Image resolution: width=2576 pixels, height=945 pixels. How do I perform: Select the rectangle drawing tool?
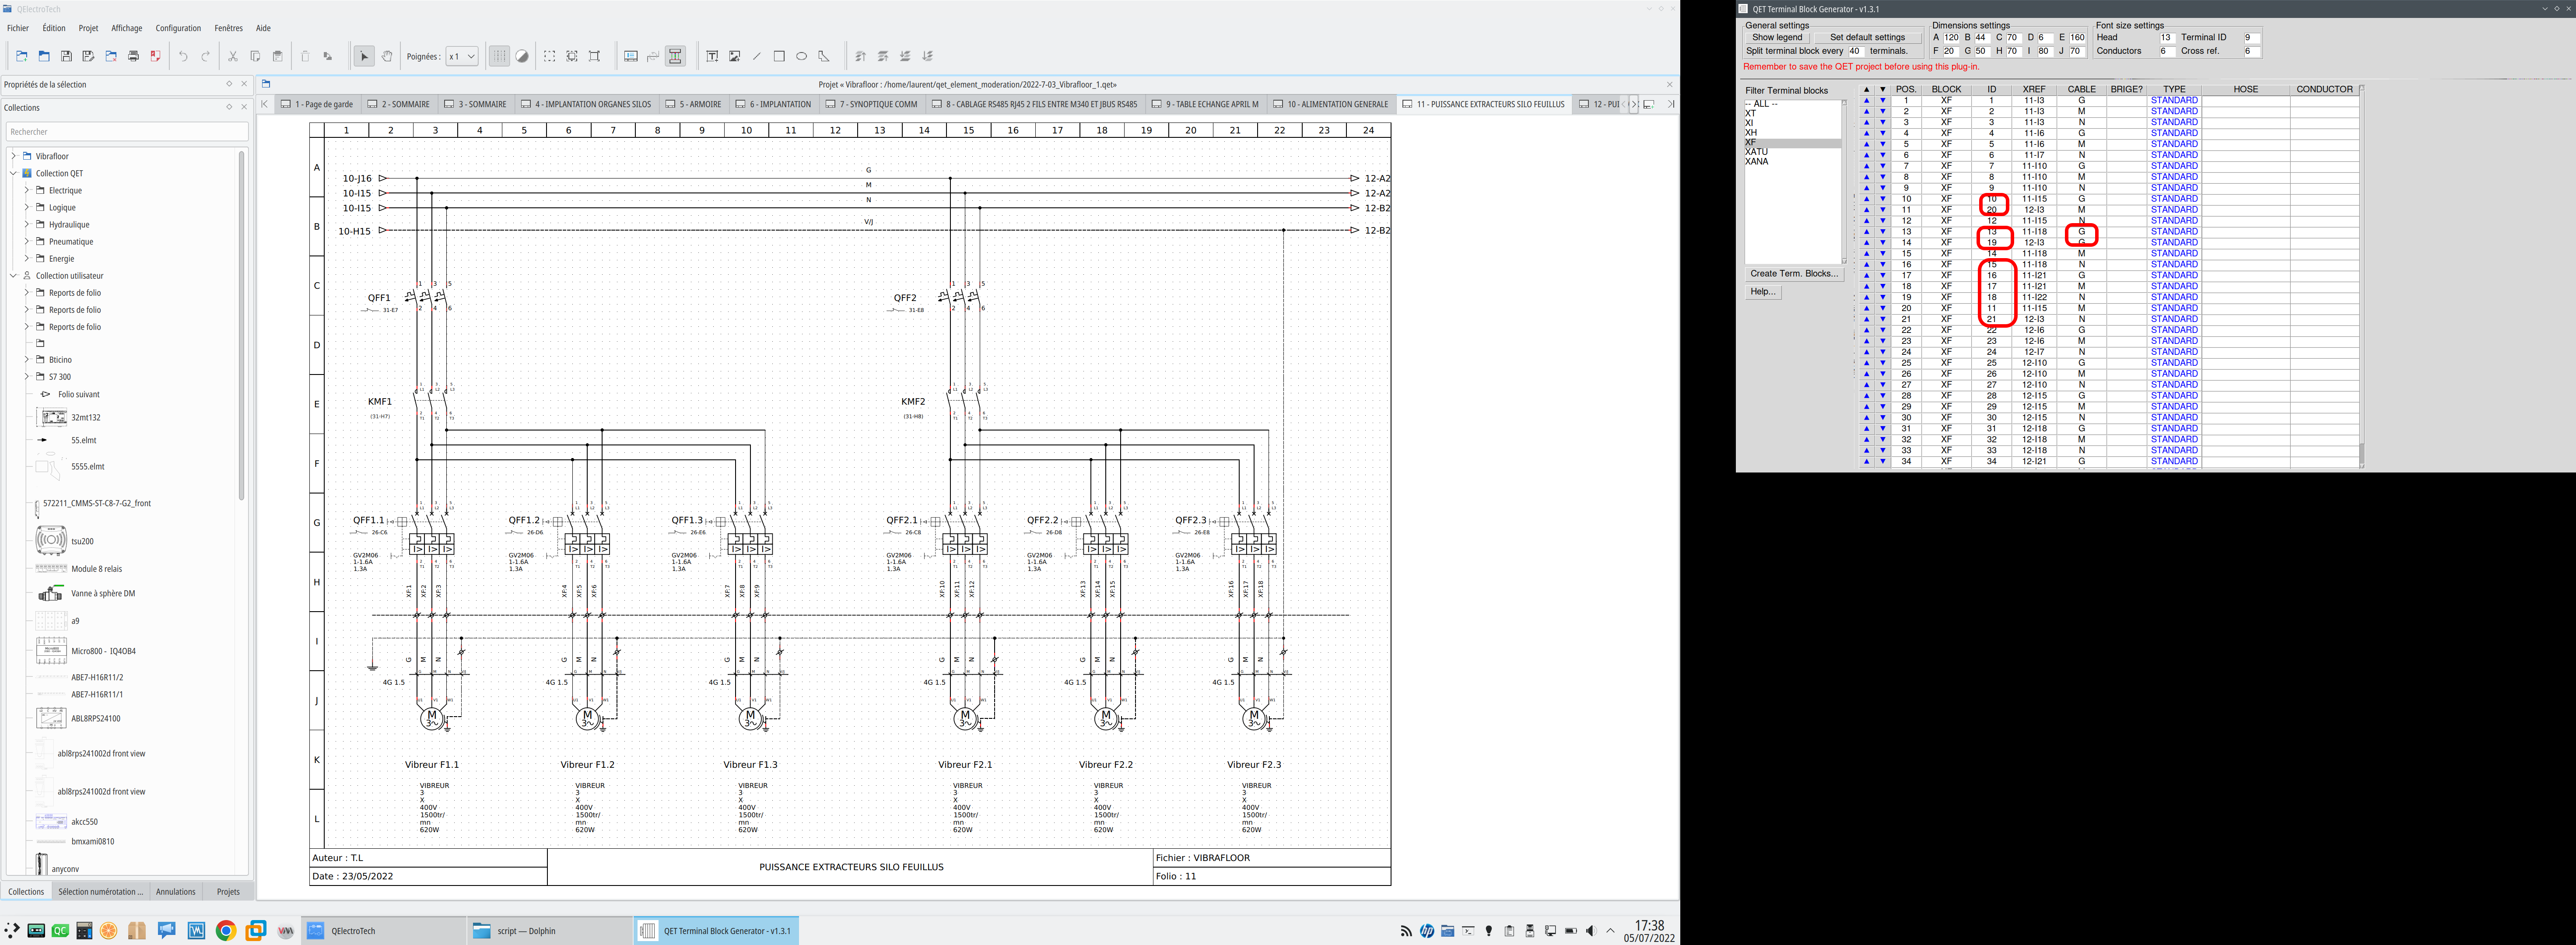779,56
